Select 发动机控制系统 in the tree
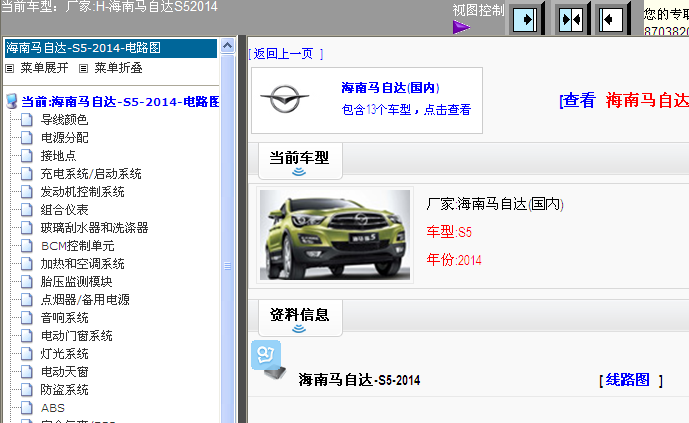Image resolution: width=689 pixels, height=423 pixels. pos(82,192)
